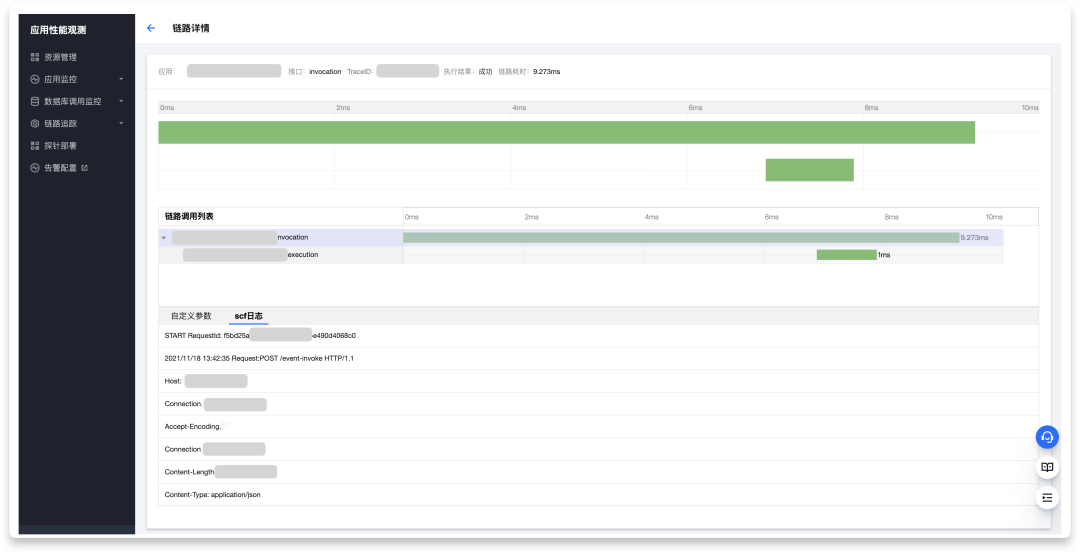Image resolution: width=1080 pixels, height=553 pixels.
Task: Click the Host: log line
Action: pos(598,381)
